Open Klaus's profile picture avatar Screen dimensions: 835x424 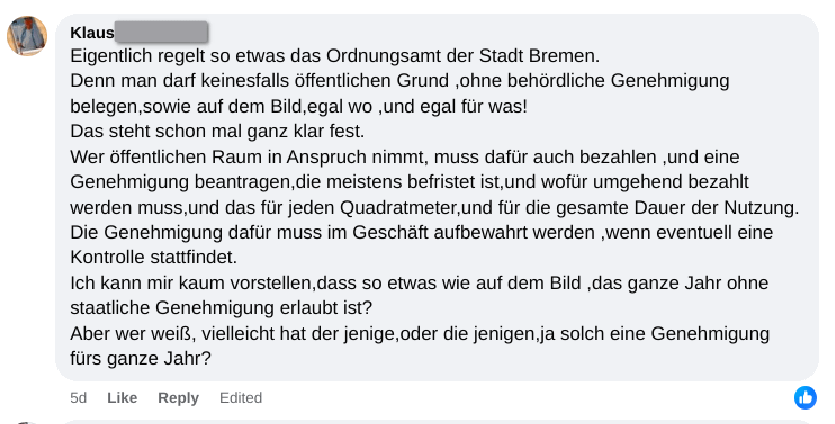tap(27, 36)
